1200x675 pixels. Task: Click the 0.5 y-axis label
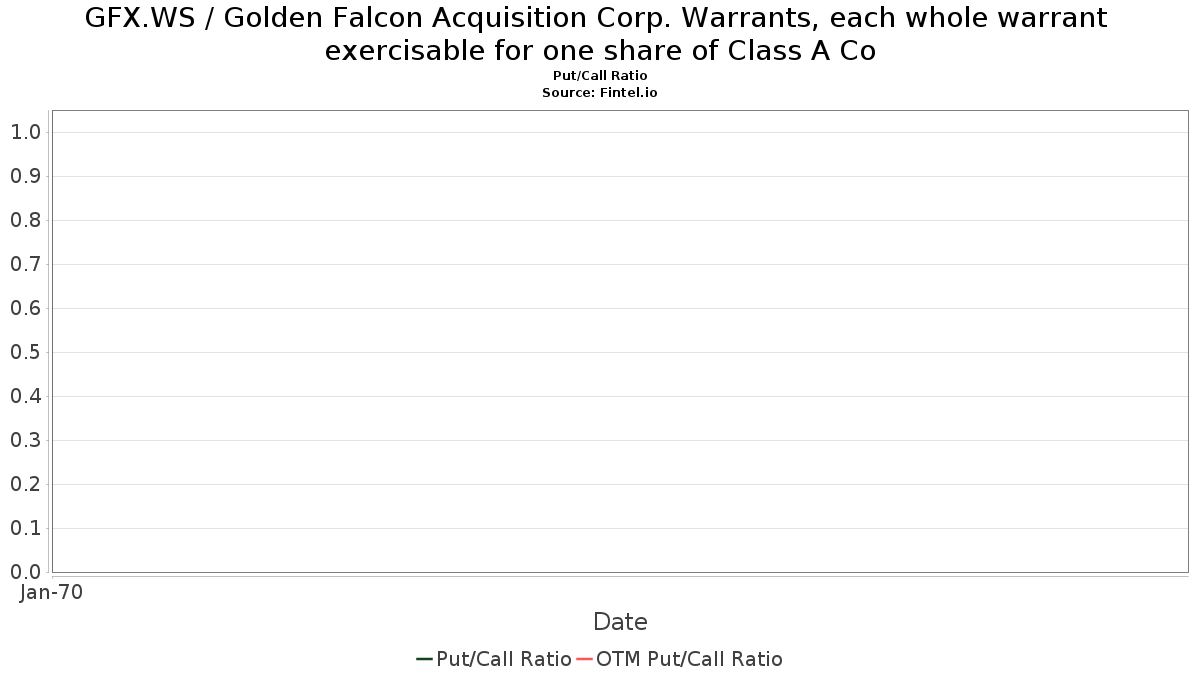[25, 352]
